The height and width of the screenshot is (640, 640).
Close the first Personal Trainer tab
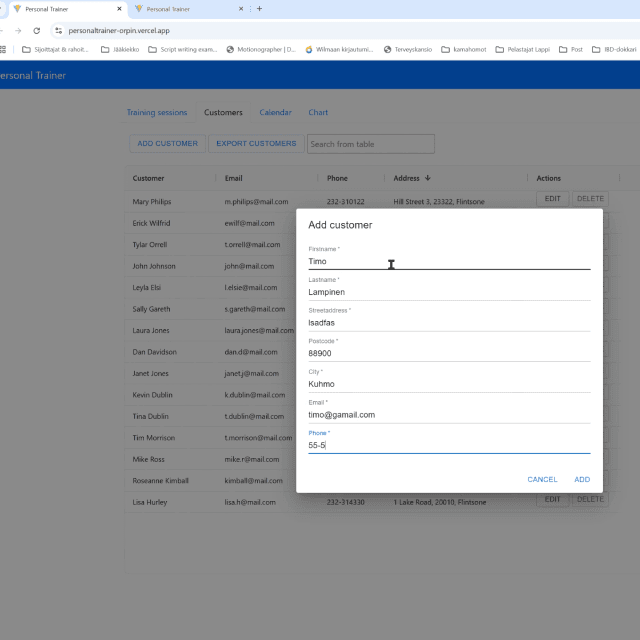pyautogui.click(x=121, y=9)
